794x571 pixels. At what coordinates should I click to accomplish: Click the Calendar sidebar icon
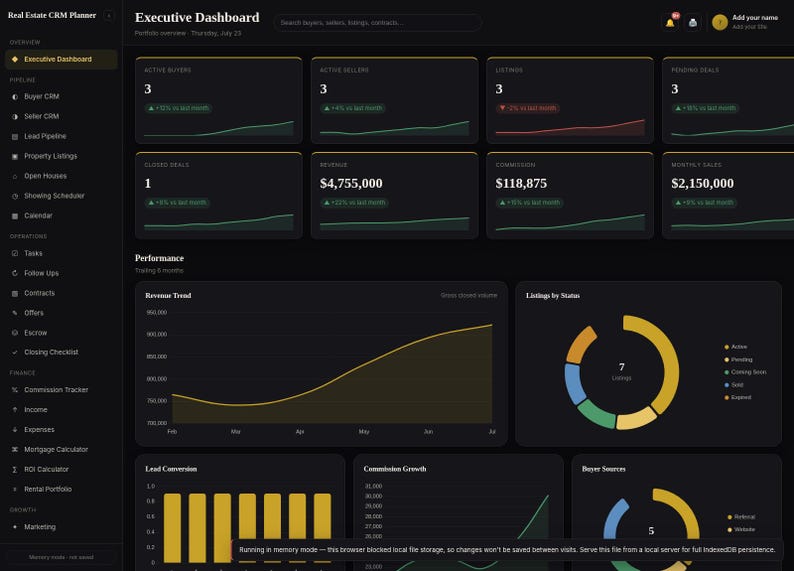click(15, 216)
